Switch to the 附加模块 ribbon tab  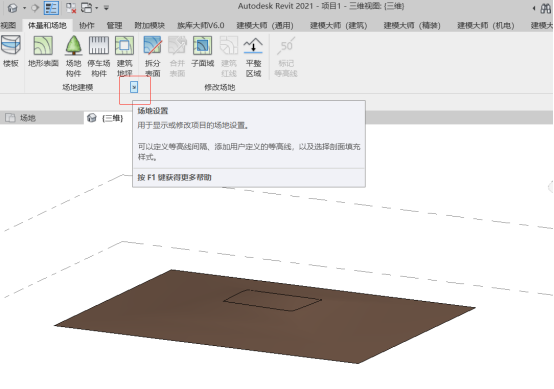[x=149, y=25]
